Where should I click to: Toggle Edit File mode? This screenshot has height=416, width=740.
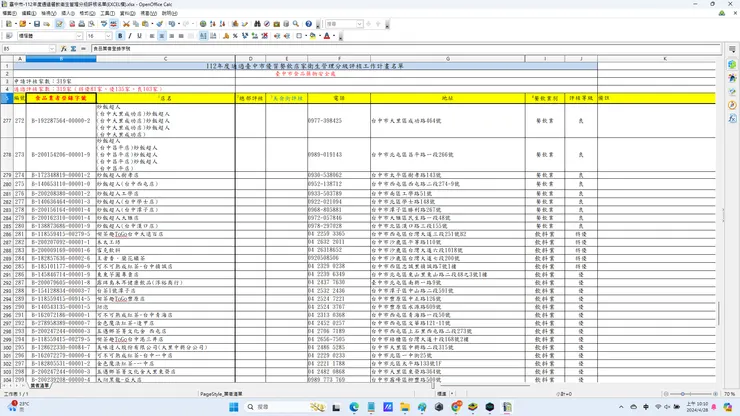point(59,24)
